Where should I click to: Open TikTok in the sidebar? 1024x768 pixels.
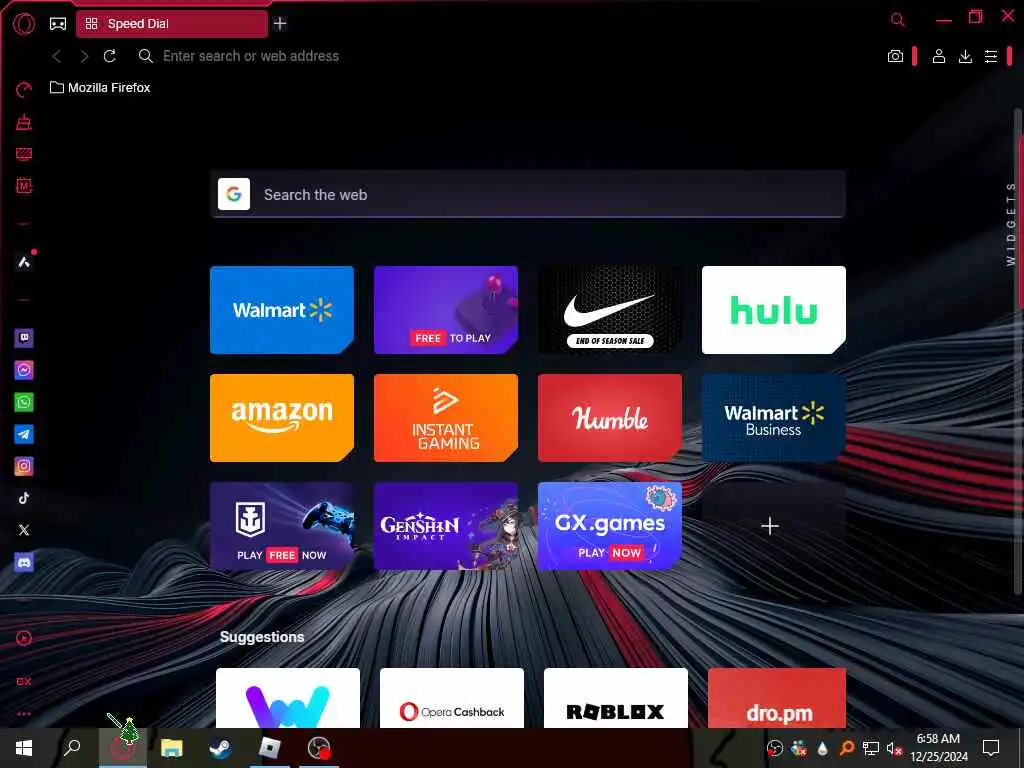[x=24, y=498]
